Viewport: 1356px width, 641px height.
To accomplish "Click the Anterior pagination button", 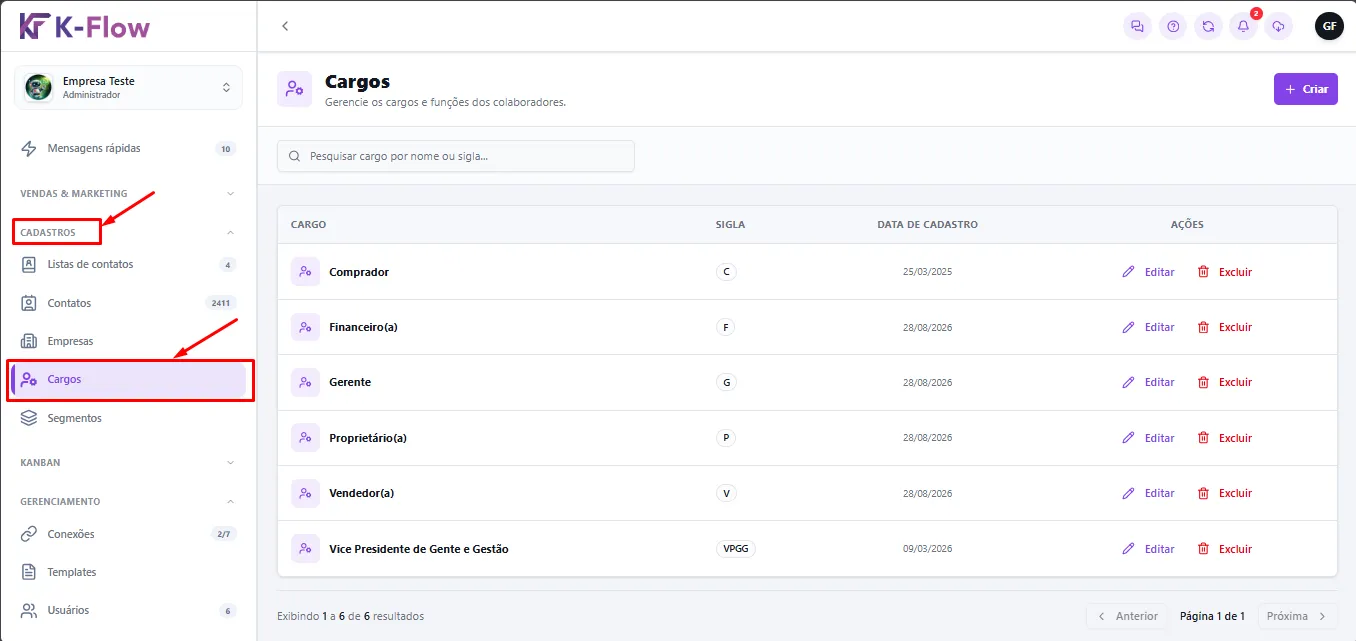I will (1127, 616).
